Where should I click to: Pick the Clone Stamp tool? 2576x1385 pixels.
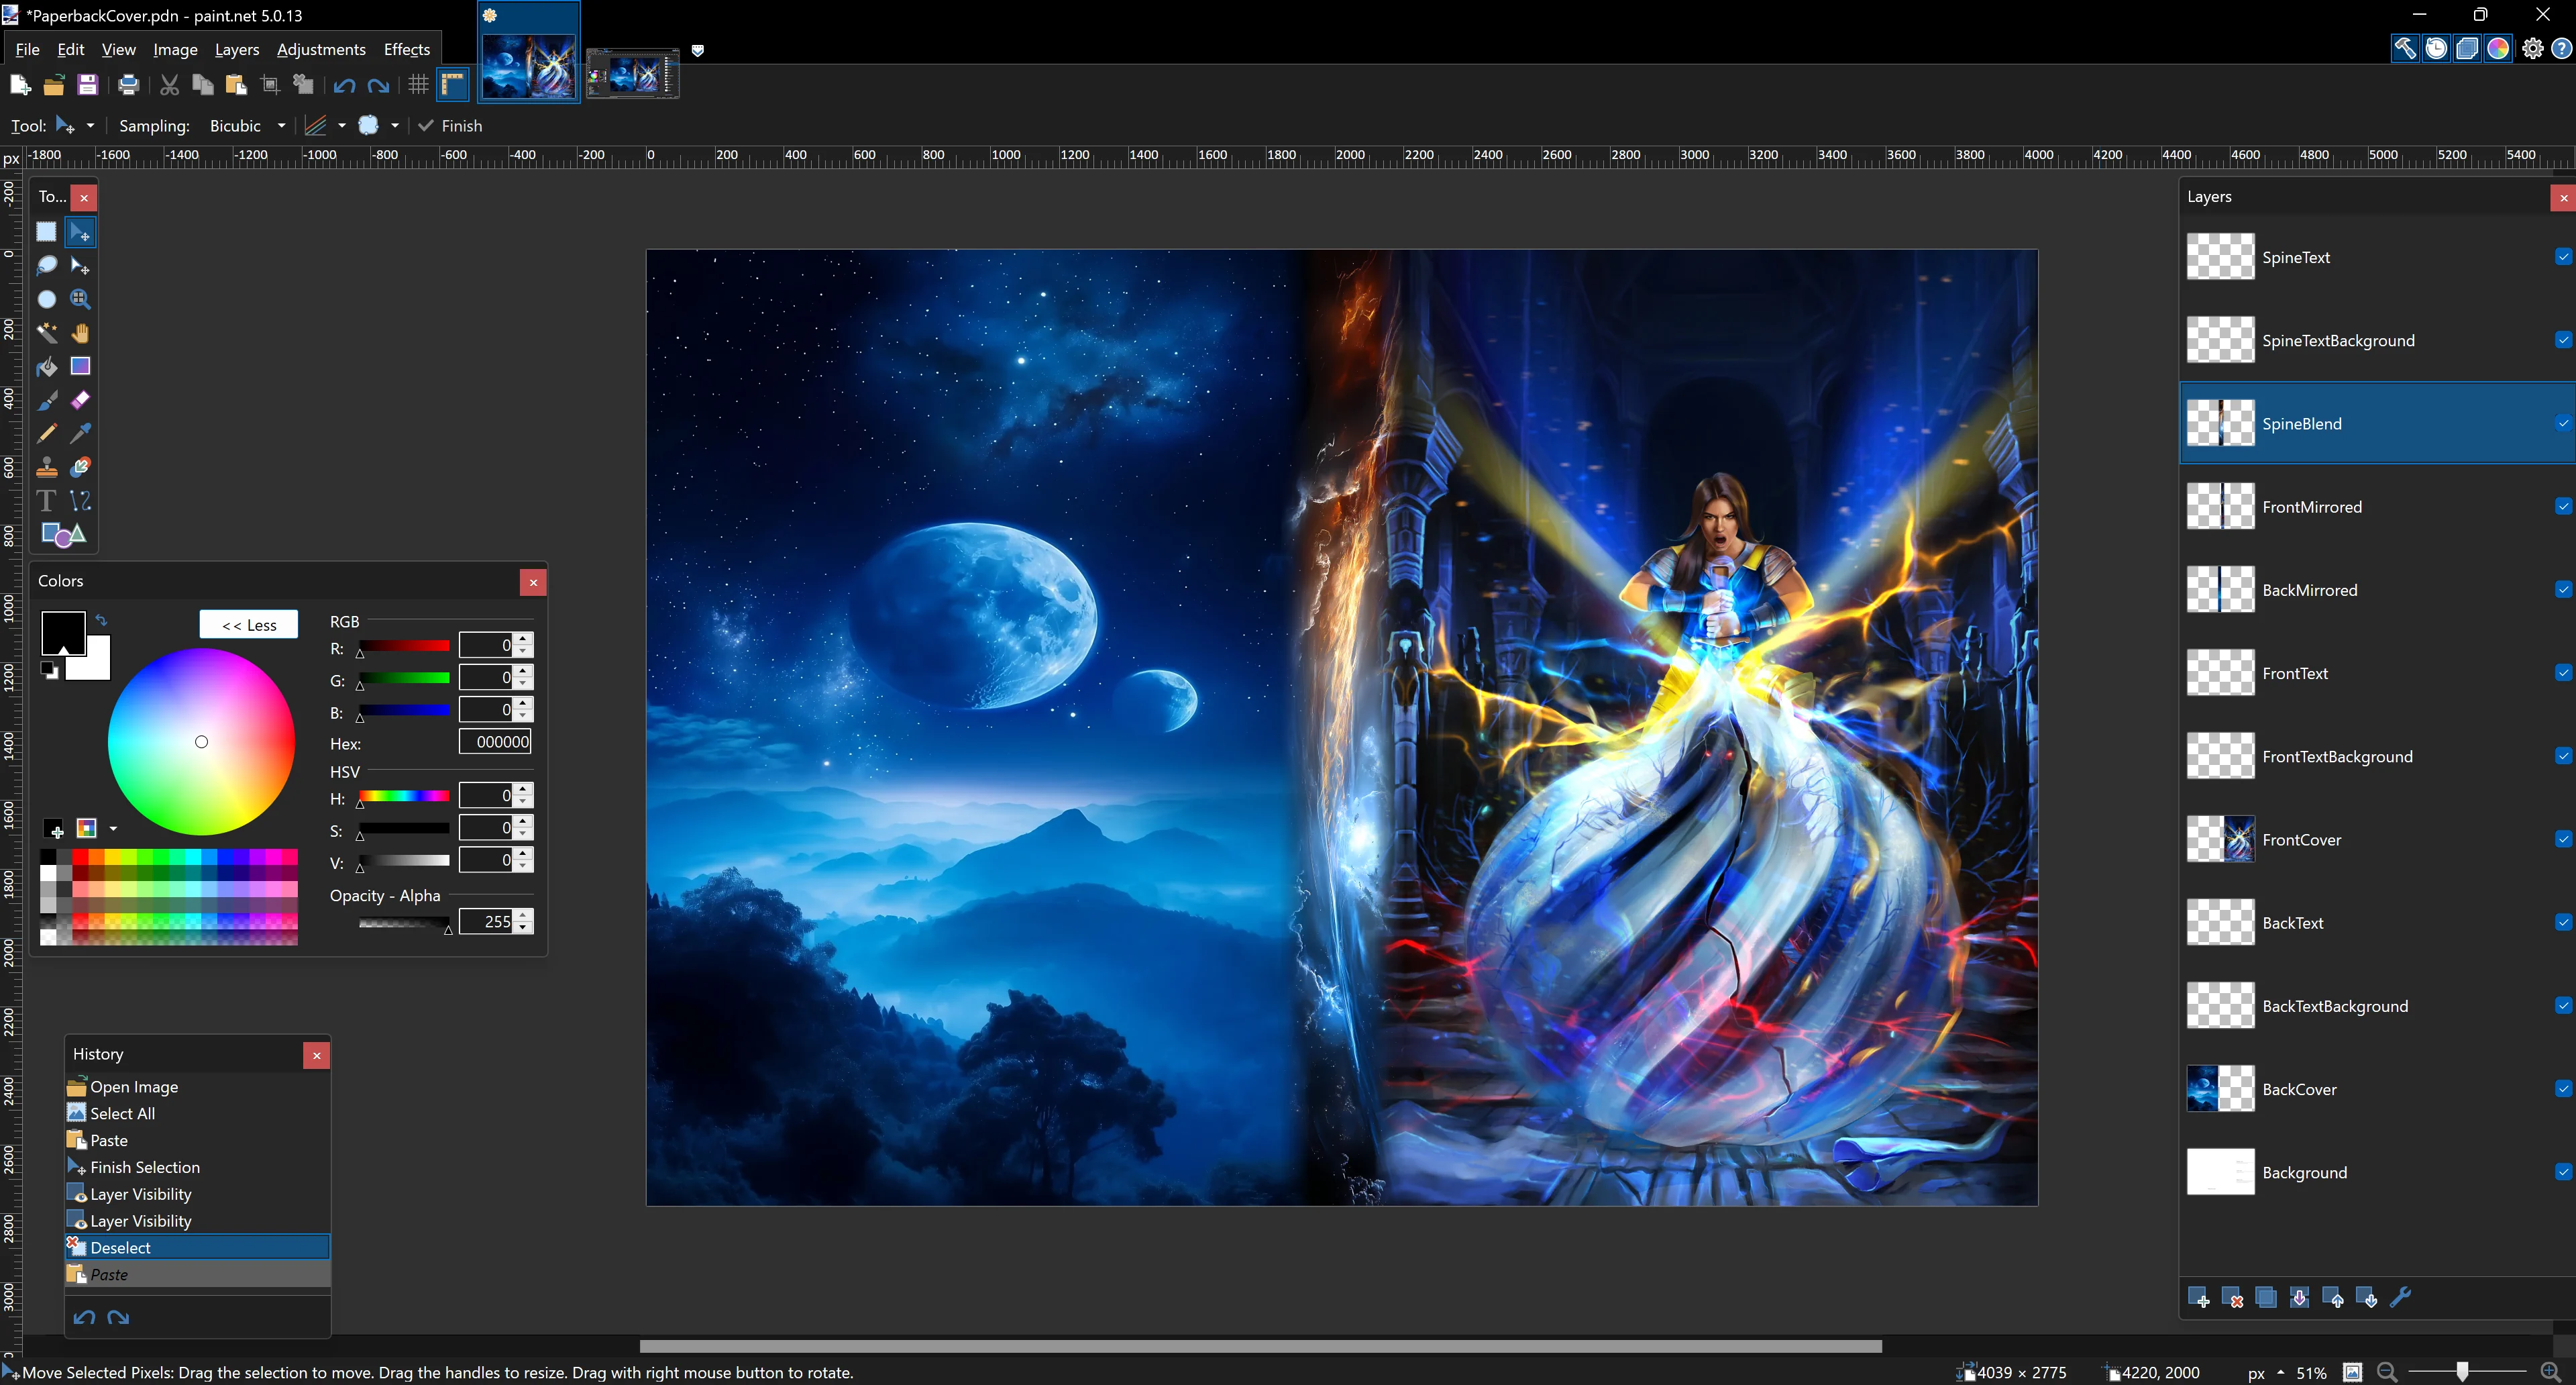[x=46, y=467]
